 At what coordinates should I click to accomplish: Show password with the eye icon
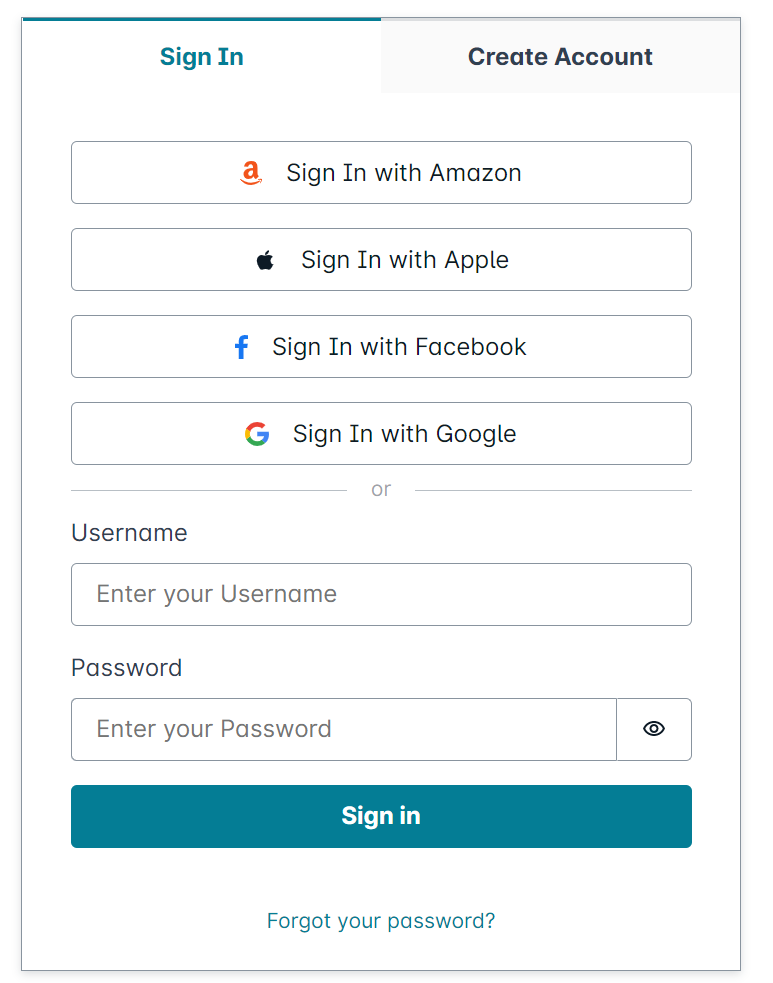[x=654, y=729]
